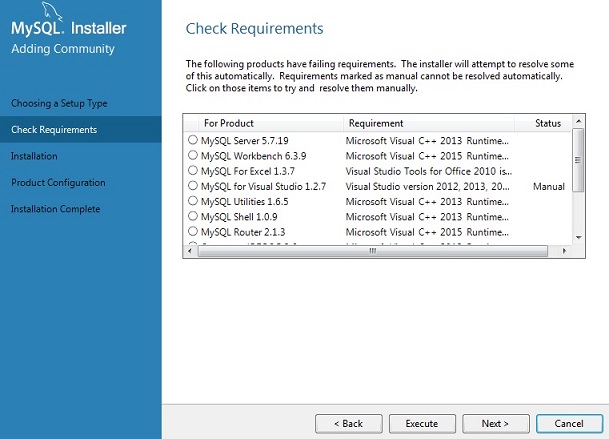The image size is (609, 439).
Task: Click the scroll down arrow of the requirements list
Action: [578, 237]
